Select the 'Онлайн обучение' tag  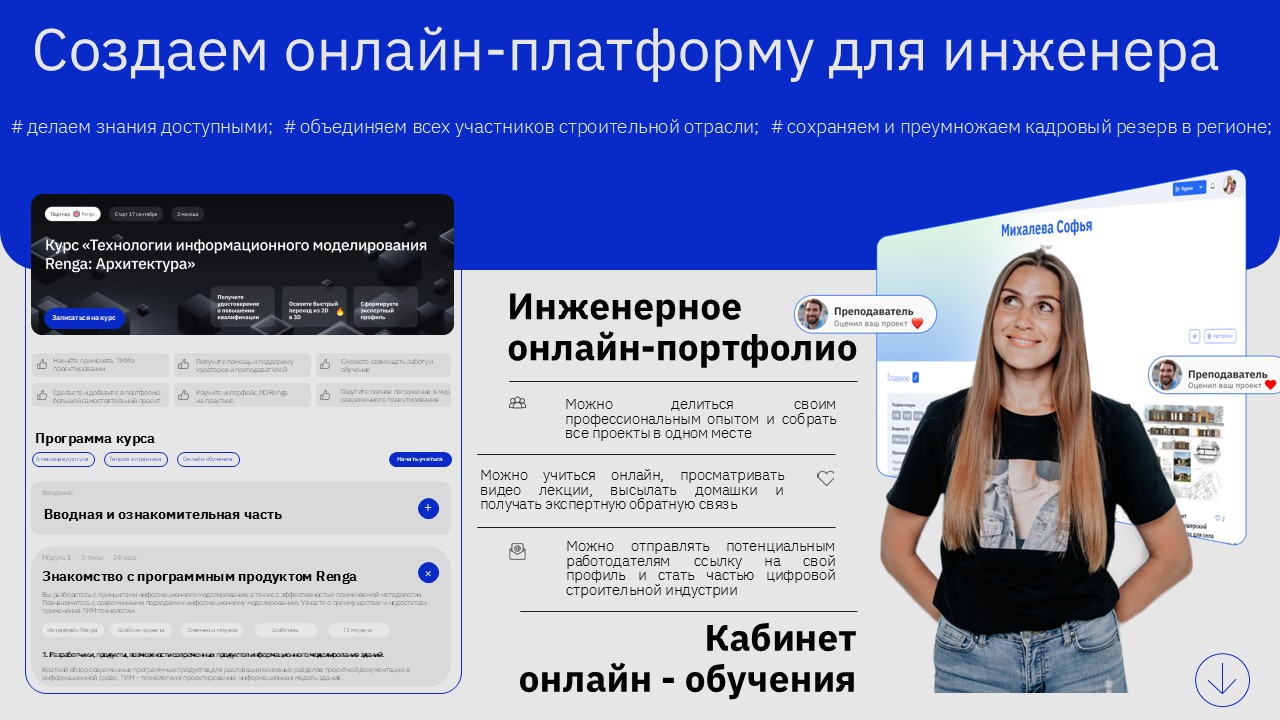208,460
